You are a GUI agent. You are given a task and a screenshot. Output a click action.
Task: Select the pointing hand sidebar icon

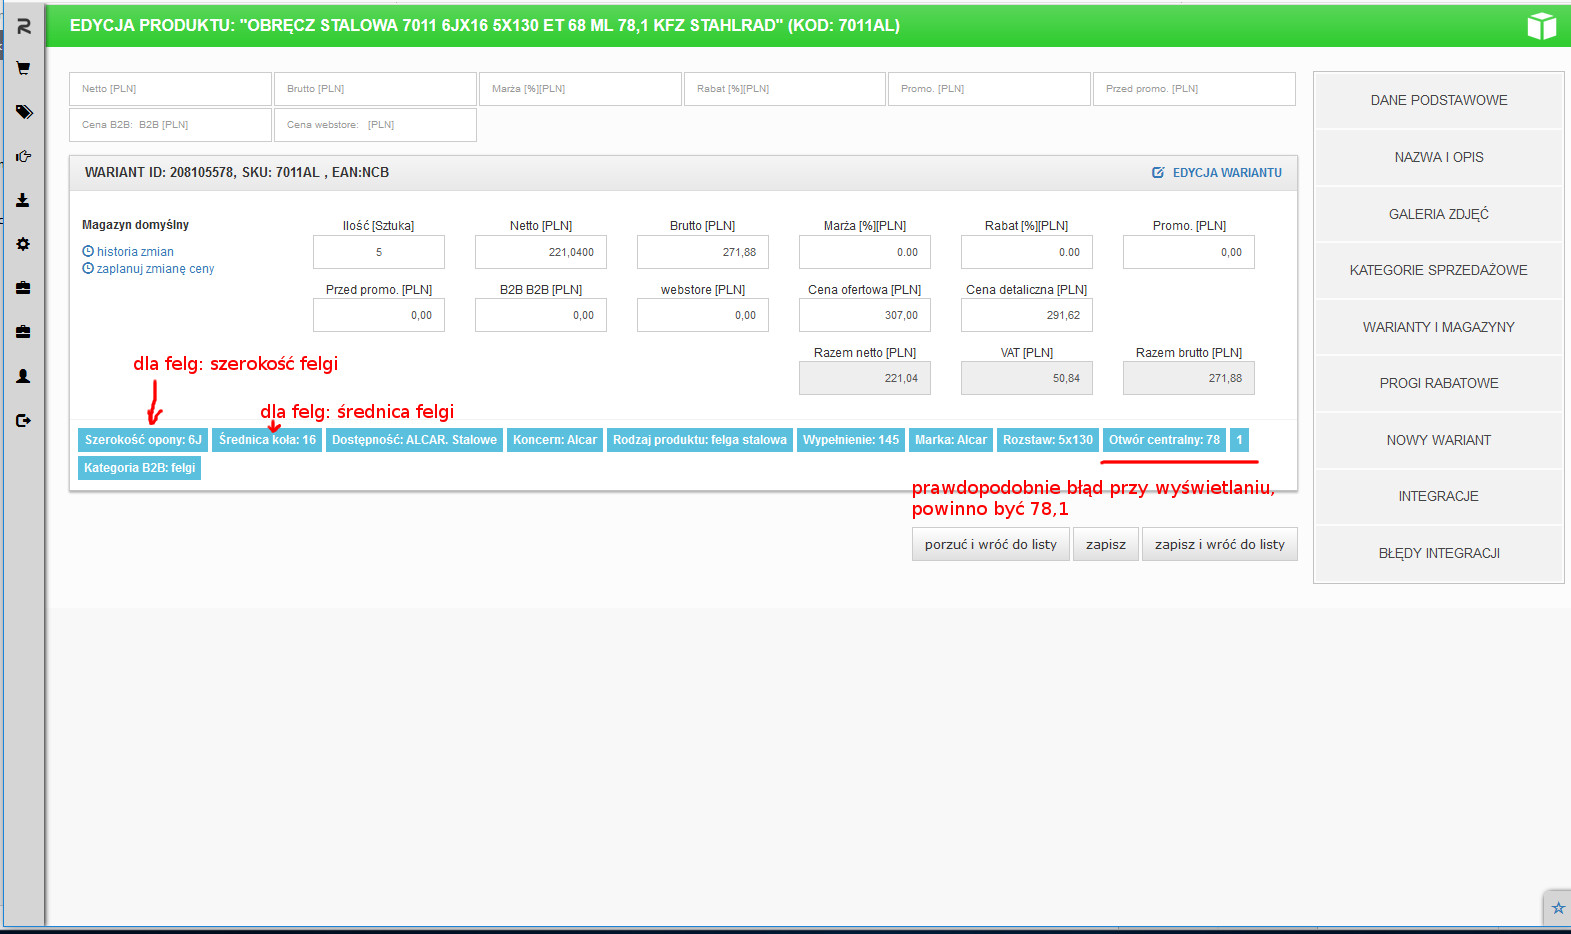(x=24, y=156)
